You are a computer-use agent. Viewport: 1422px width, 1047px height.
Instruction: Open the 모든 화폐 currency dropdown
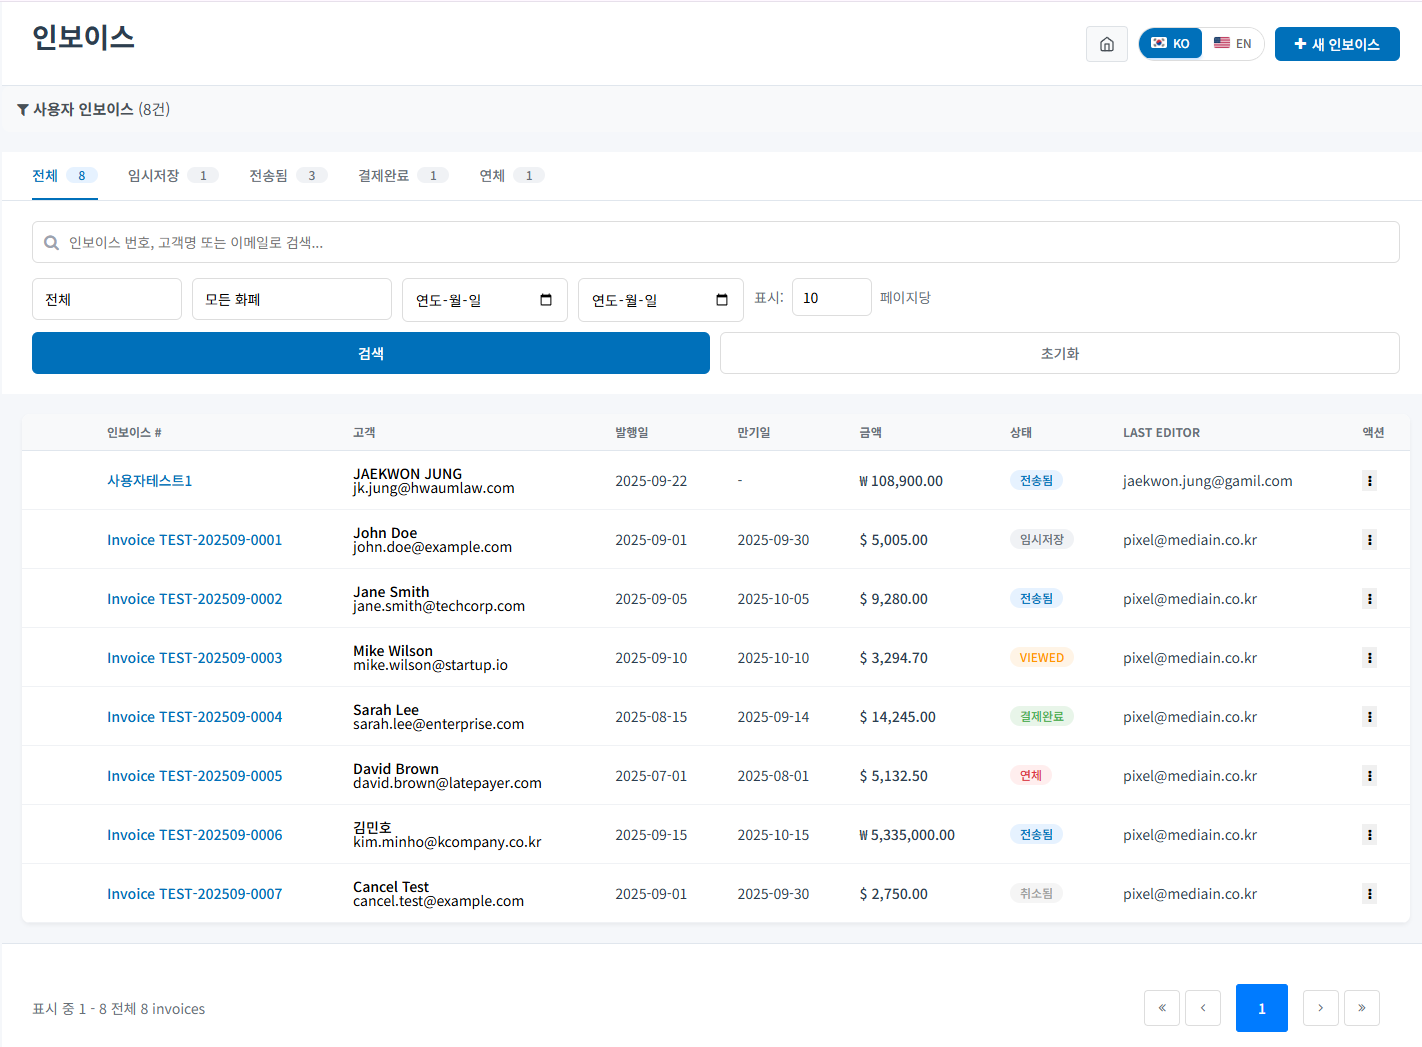(x=291, y=299)
